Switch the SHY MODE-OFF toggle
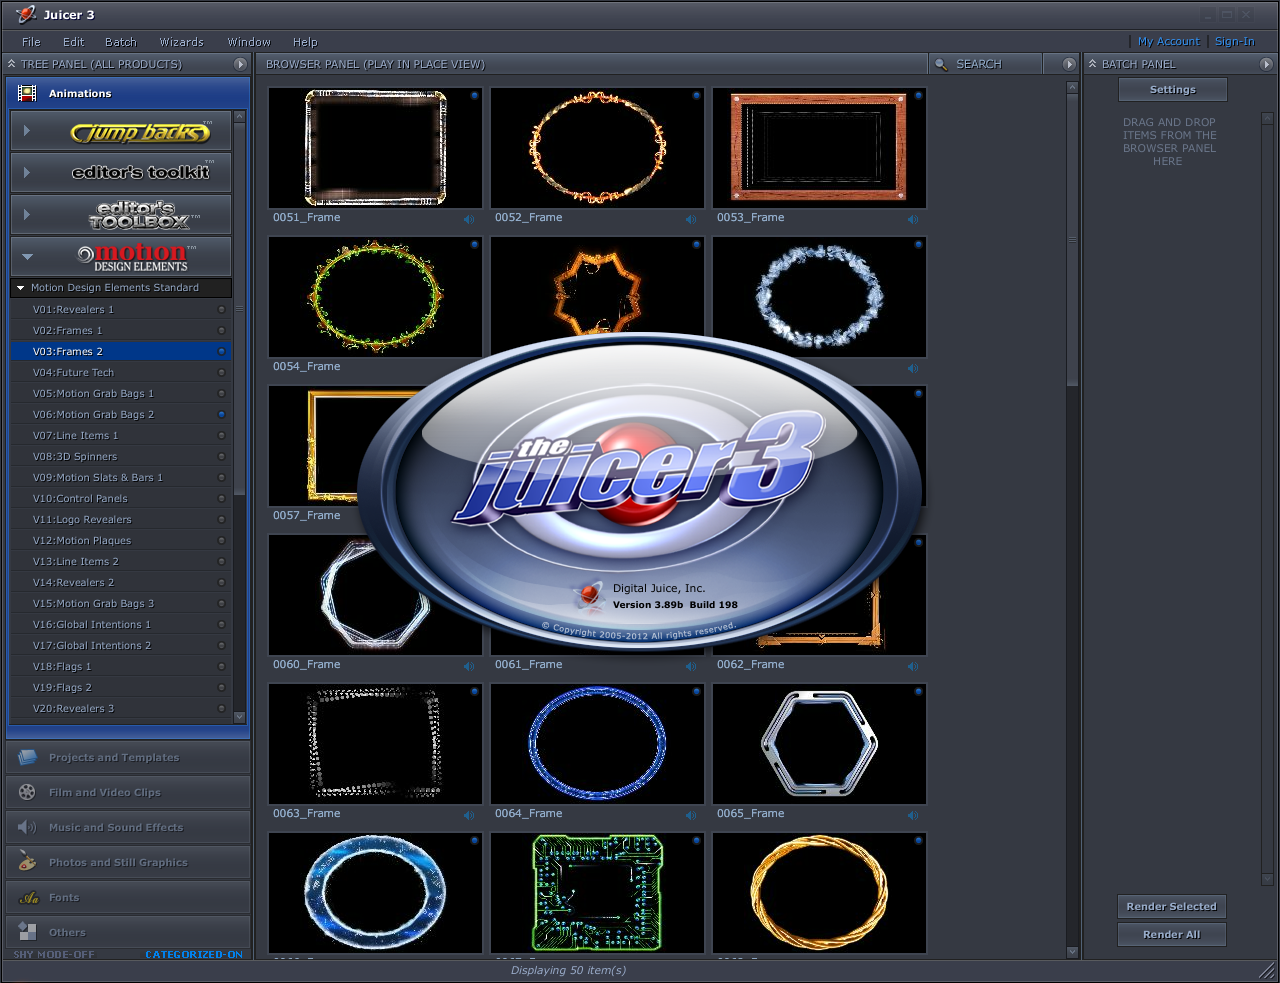1280x983 pixels. pos(54,955)
